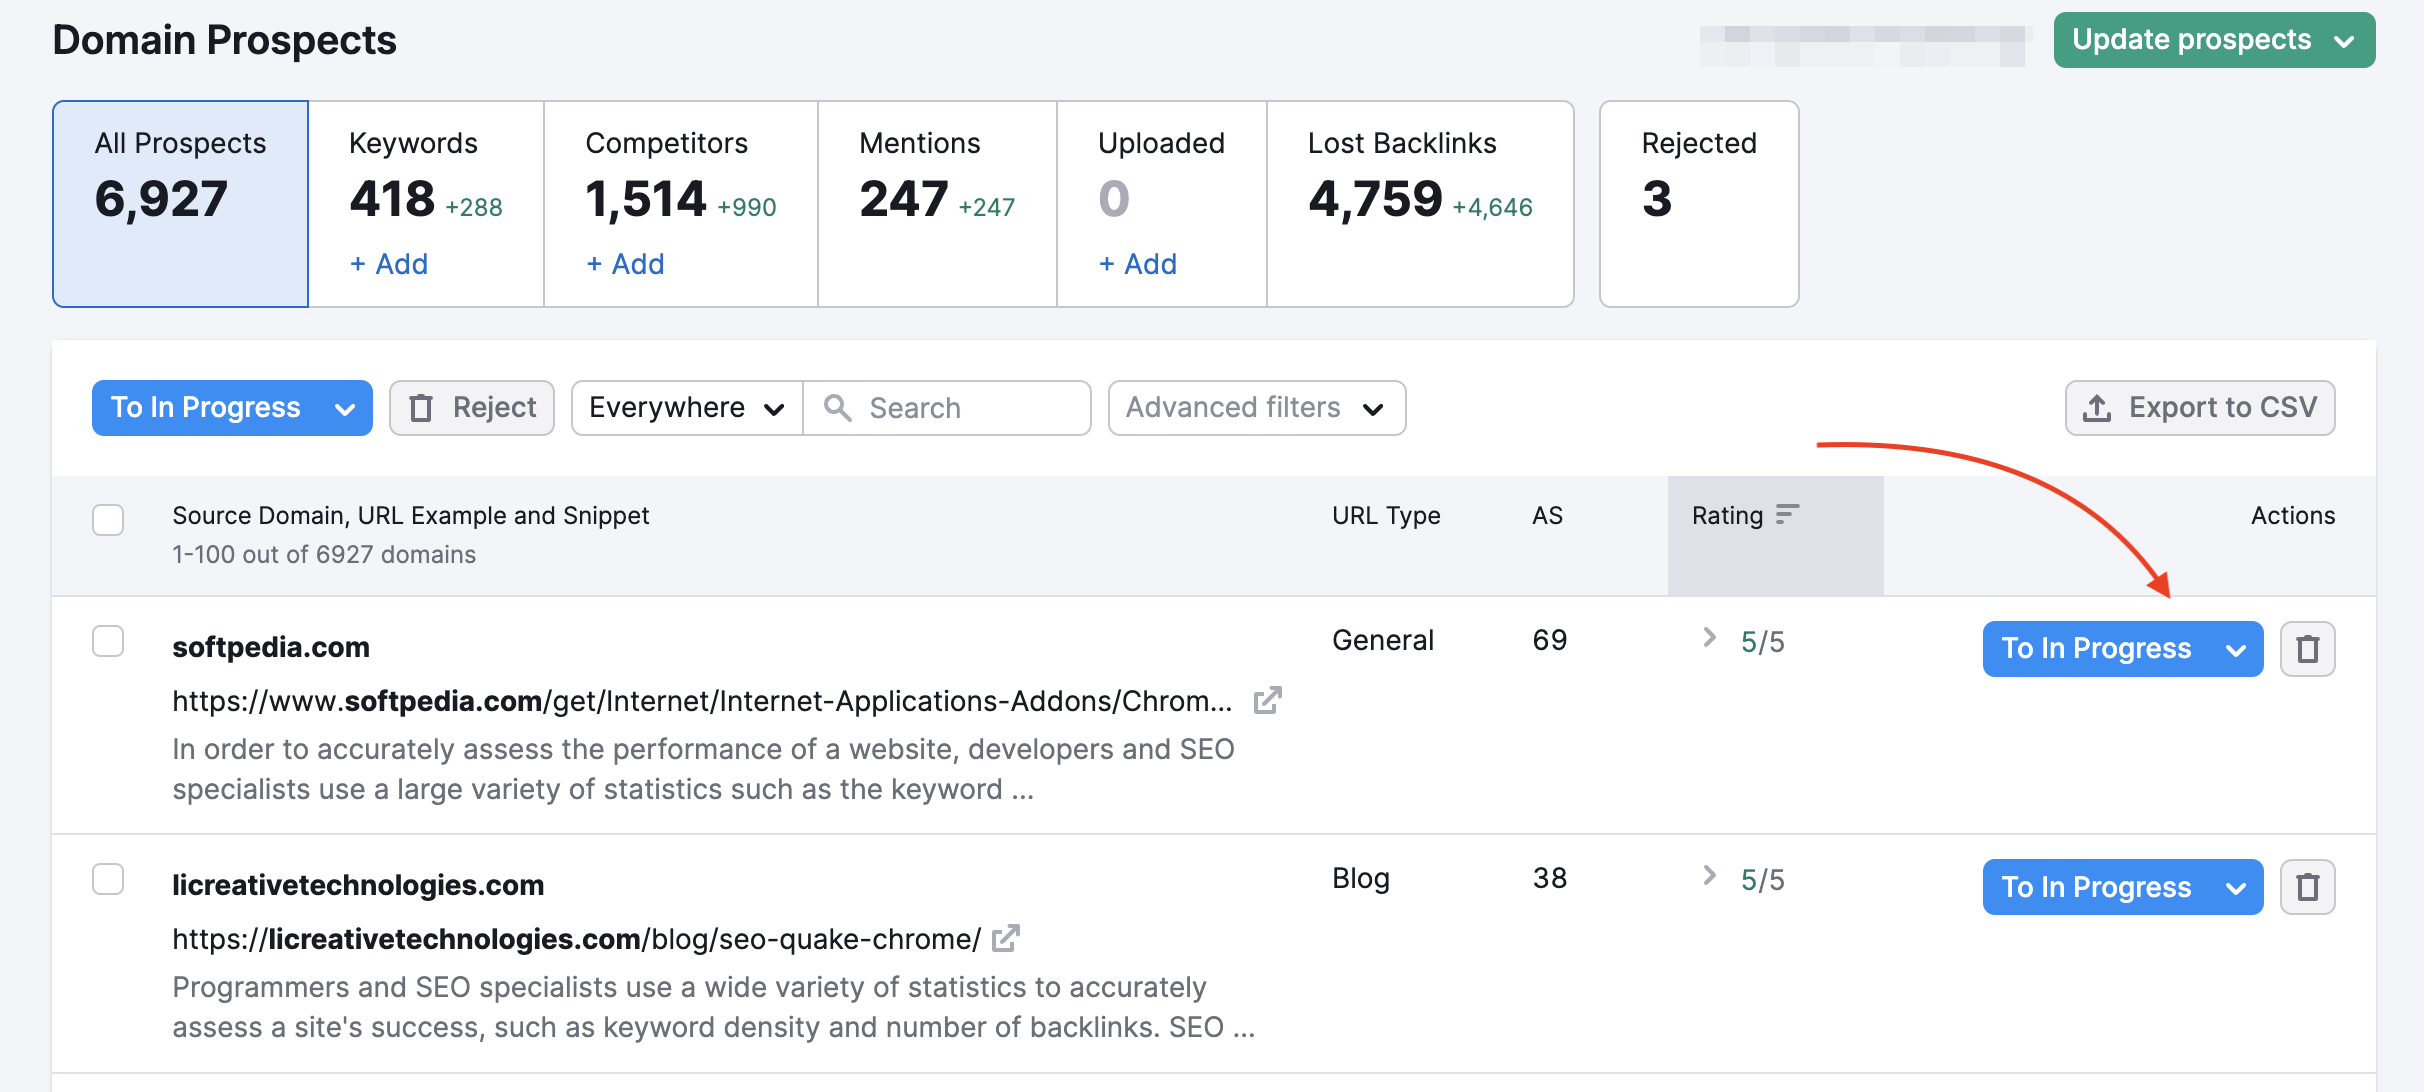Switch to the Lost Backlinks tab
This screenshot has width=2424, height=1092.
click(1419, 200)
